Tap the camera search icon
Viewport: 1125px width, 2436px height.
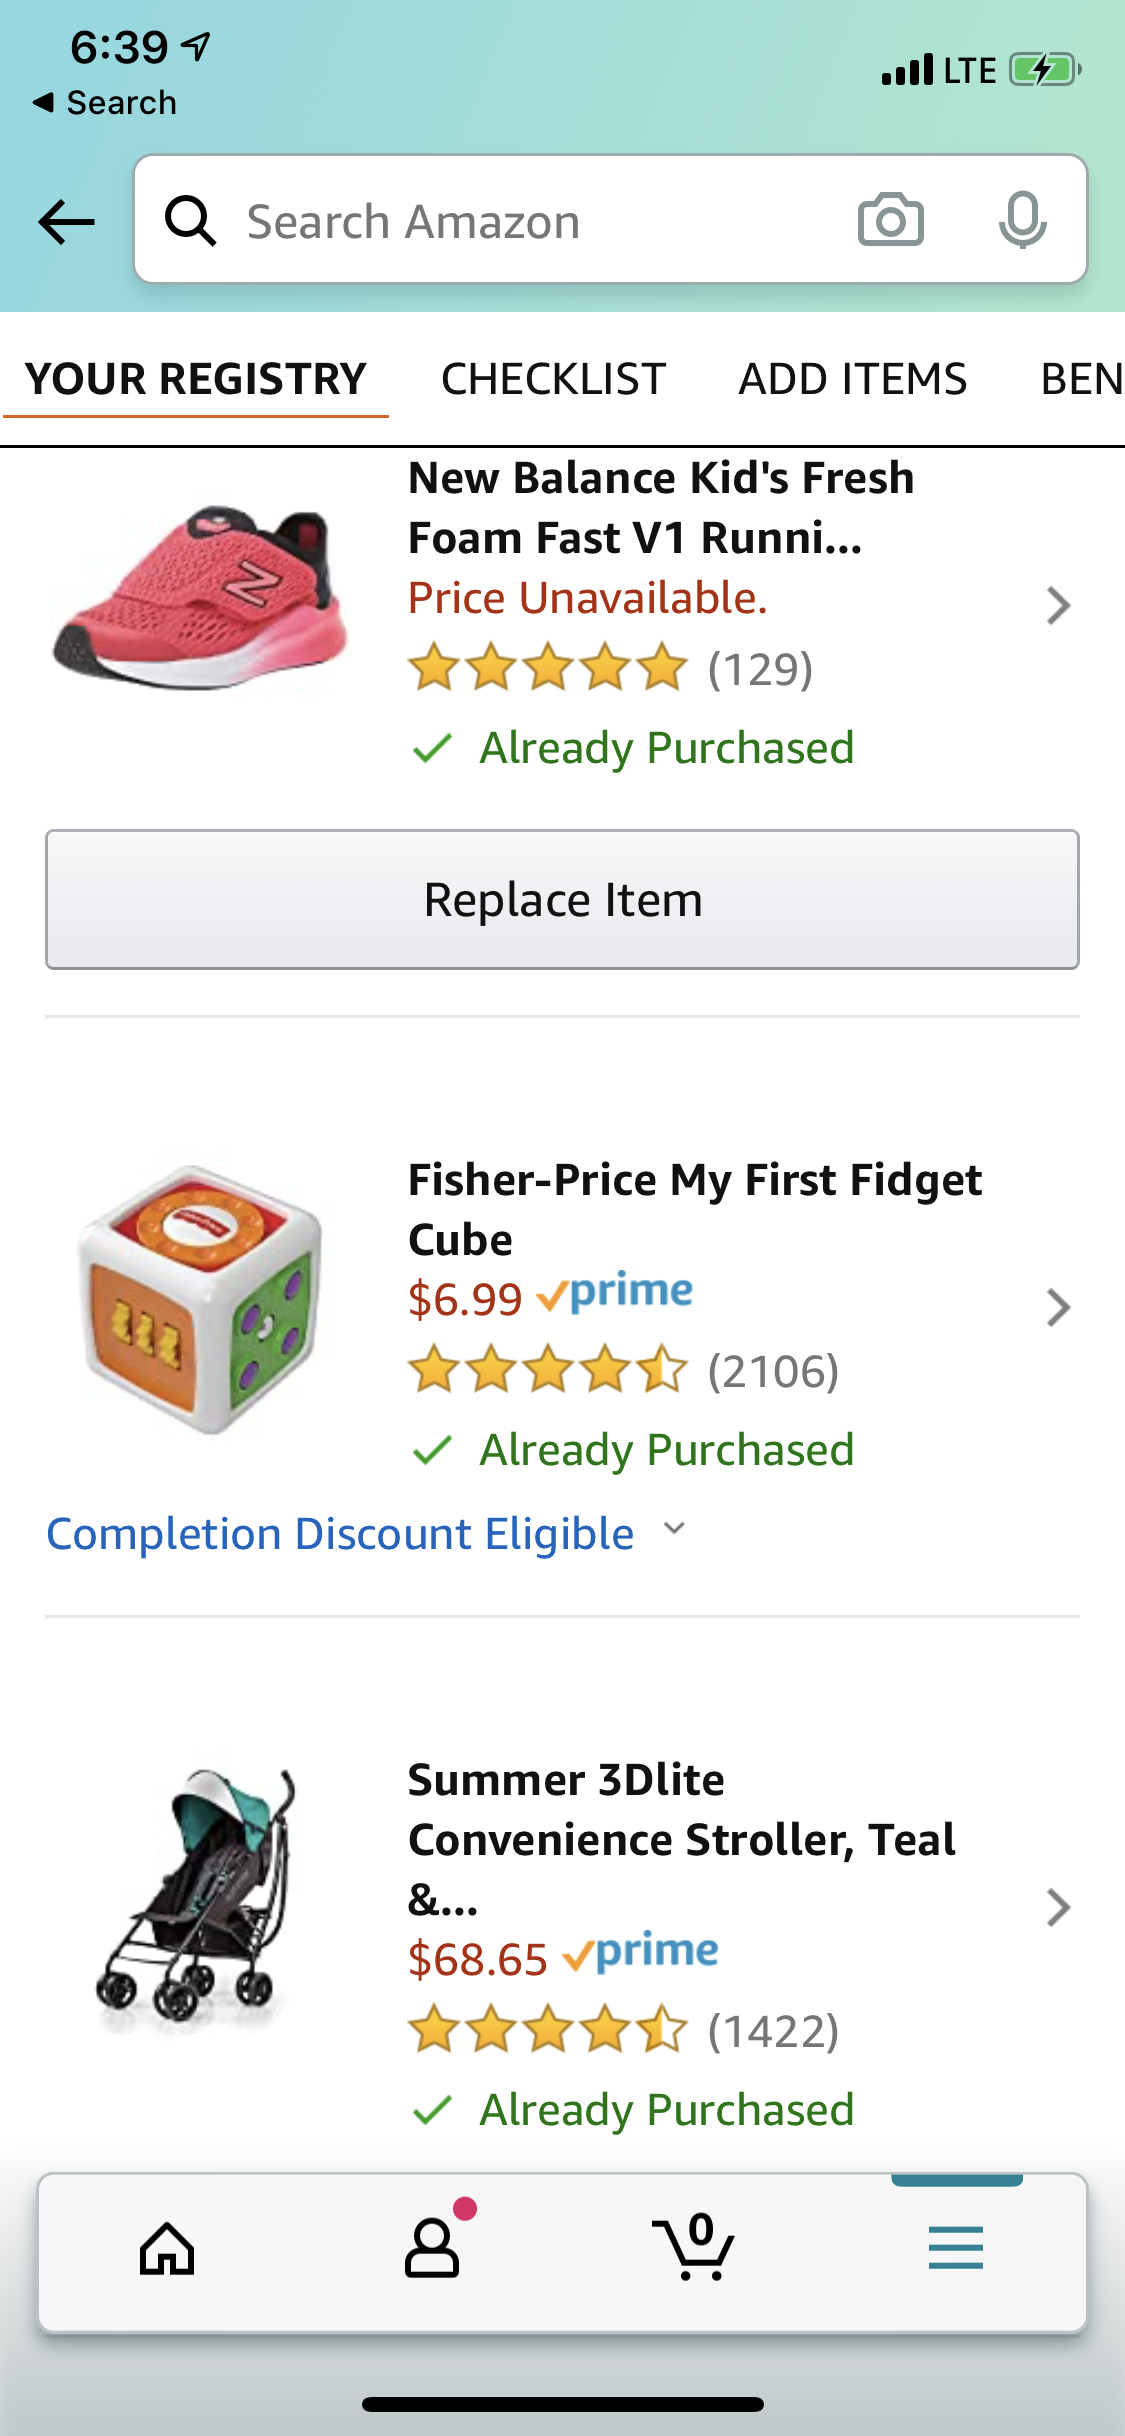coord(890,220)
